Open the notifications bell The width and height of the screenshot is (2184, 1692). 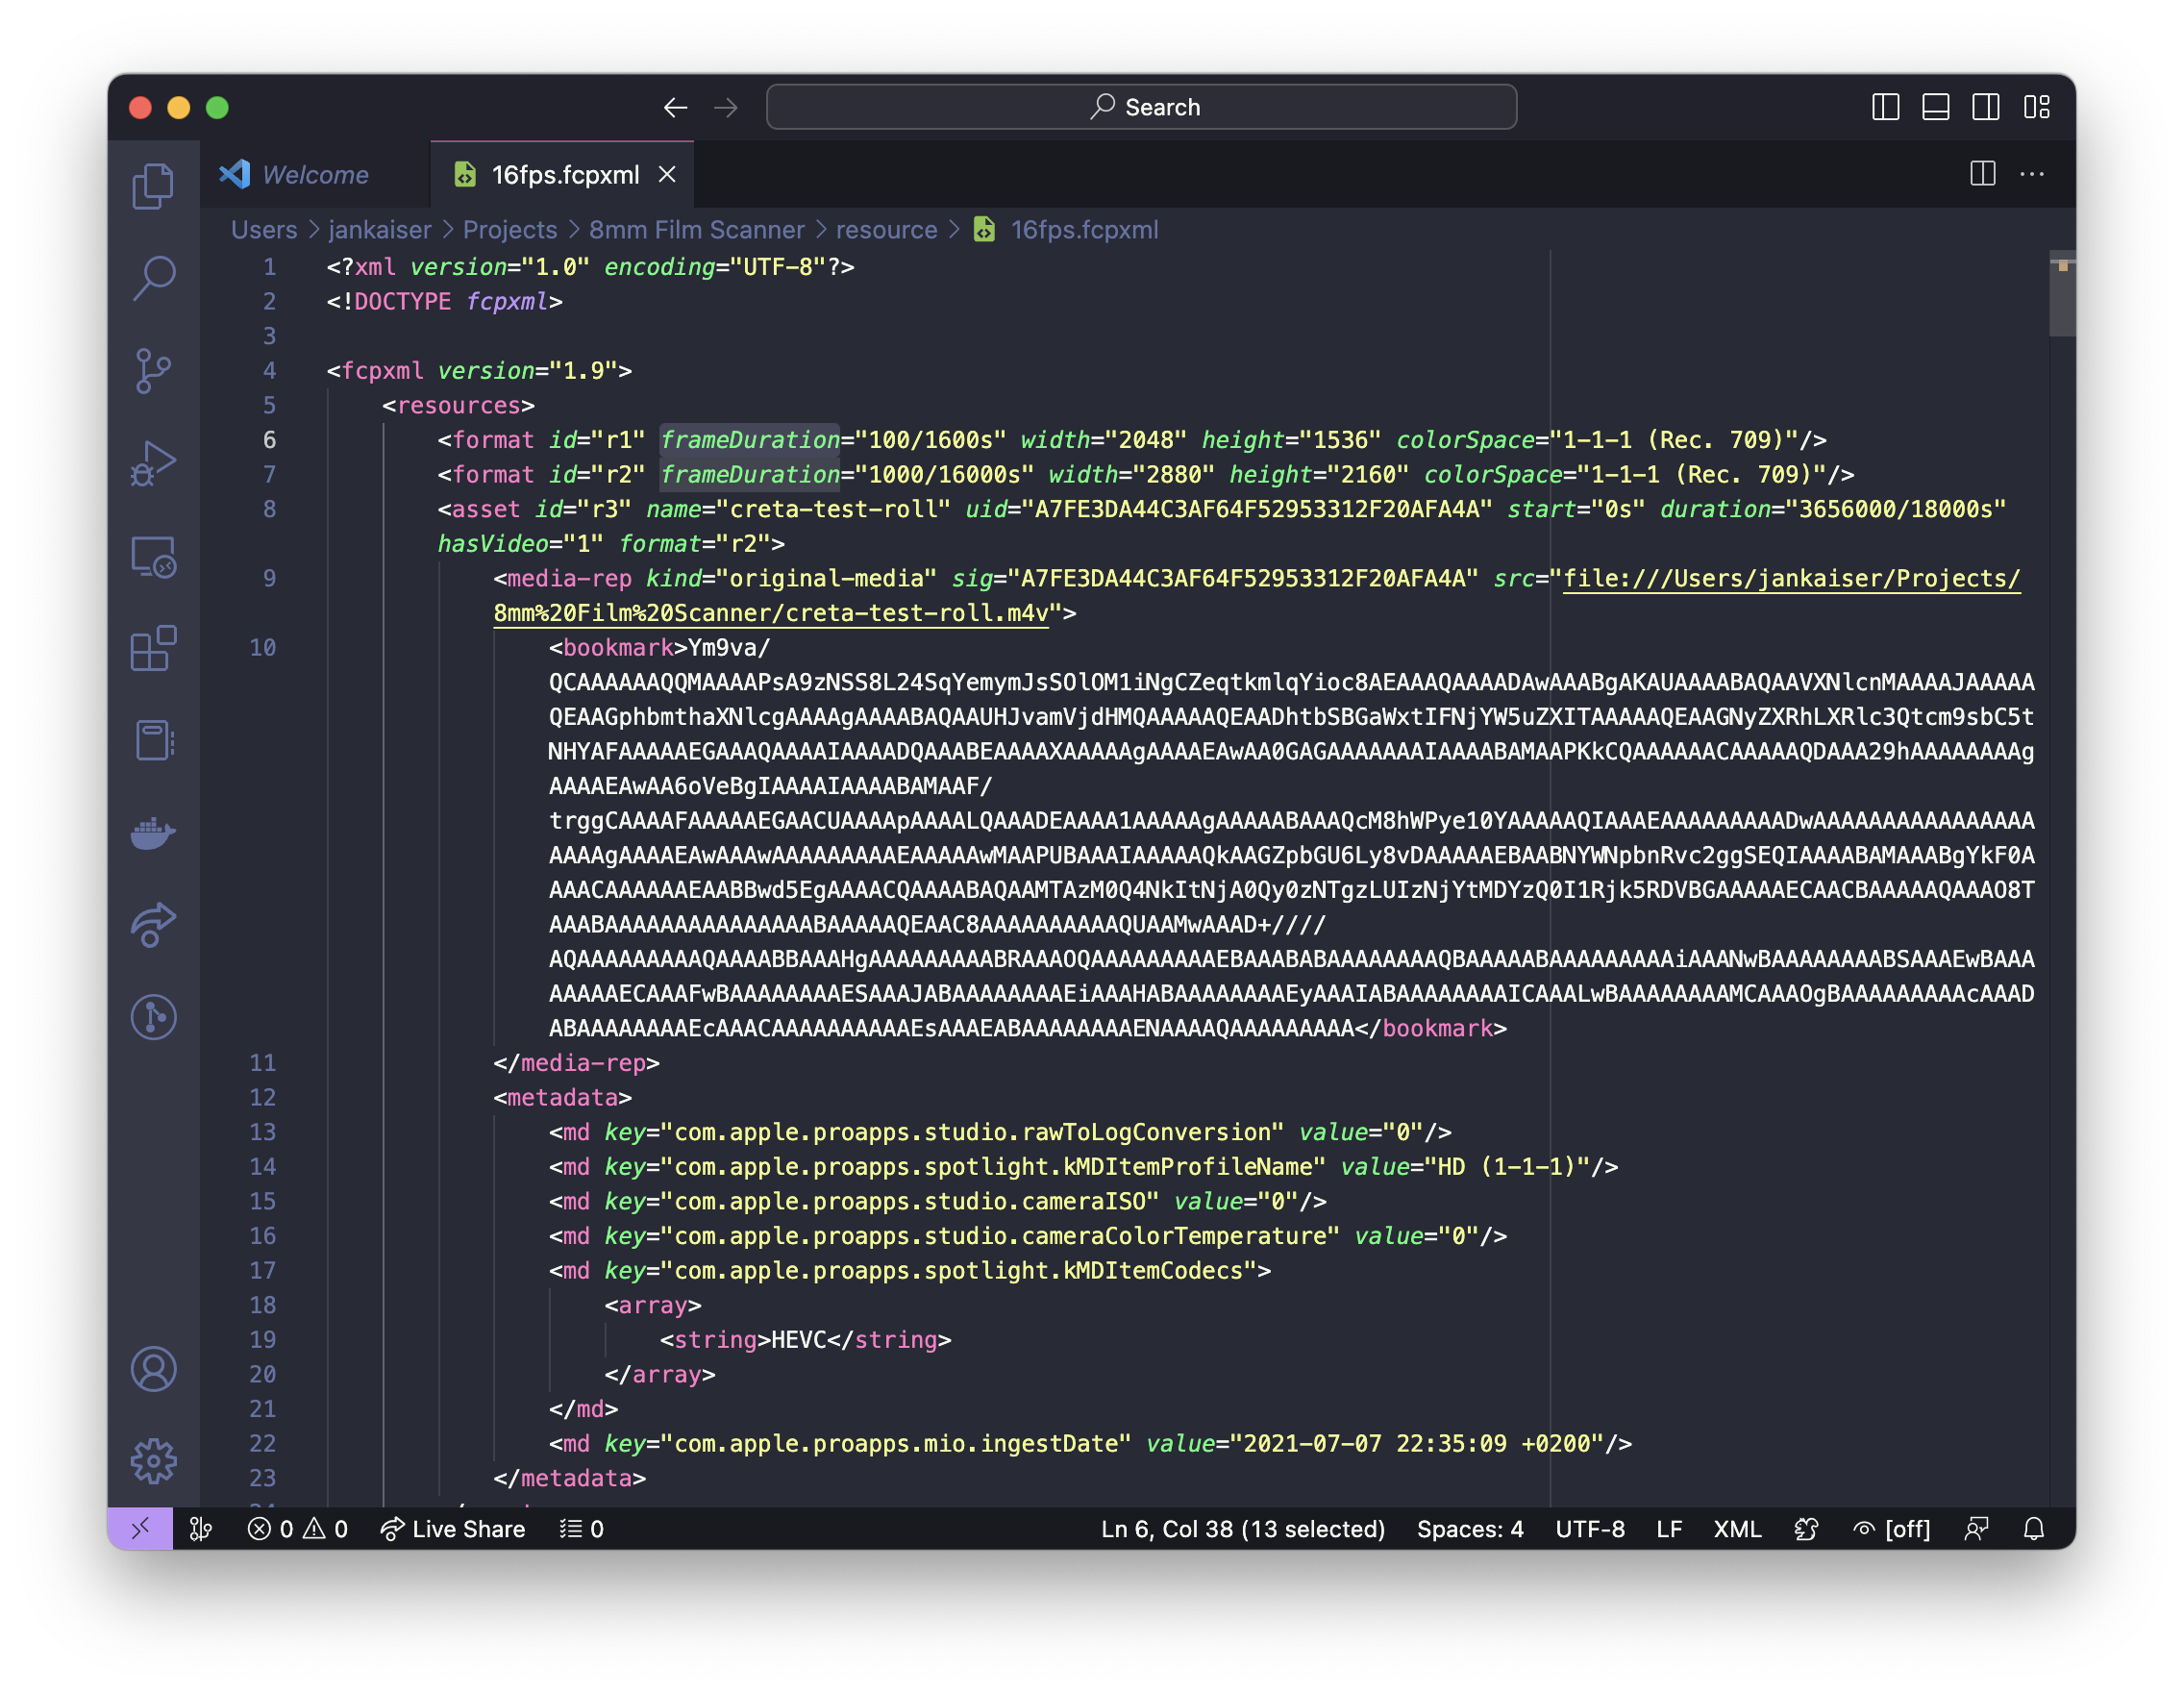click(x=2034, y=1529)
